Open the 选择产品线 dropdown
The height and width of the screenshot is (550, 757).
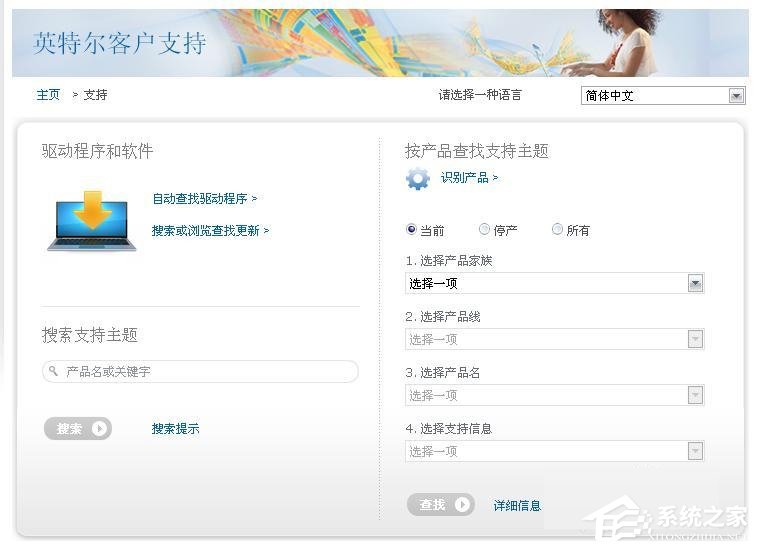(x=554, y=339)
